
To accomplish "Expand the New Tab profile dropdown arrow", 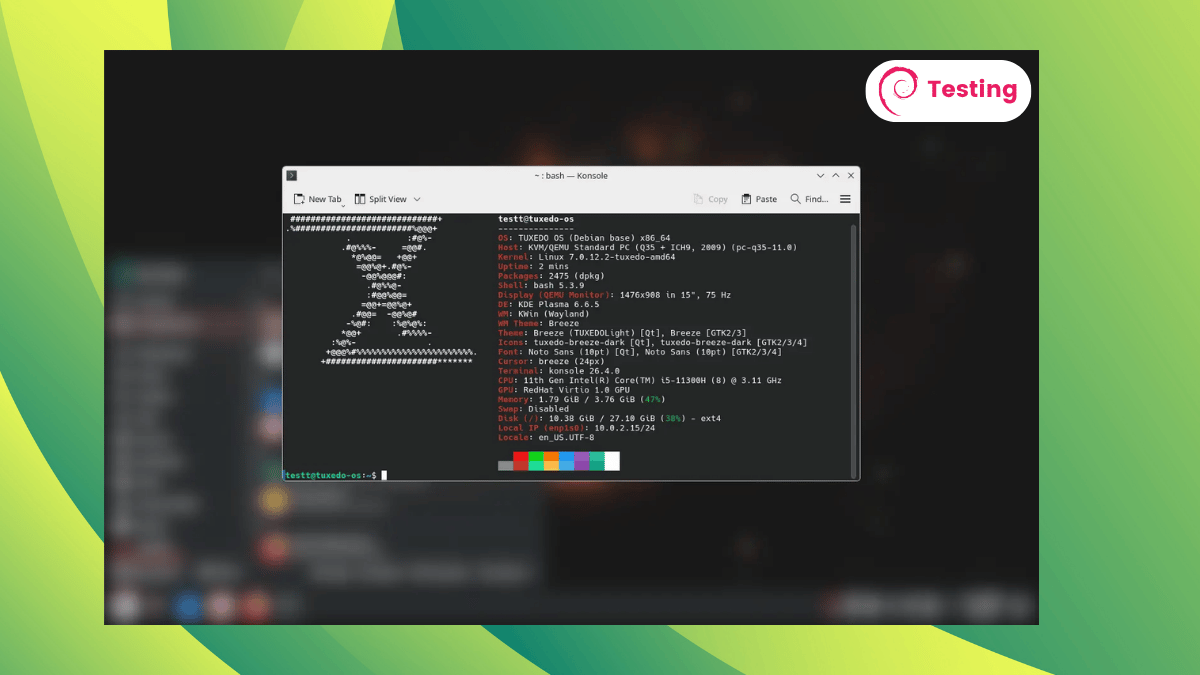I will coord(343,204).
